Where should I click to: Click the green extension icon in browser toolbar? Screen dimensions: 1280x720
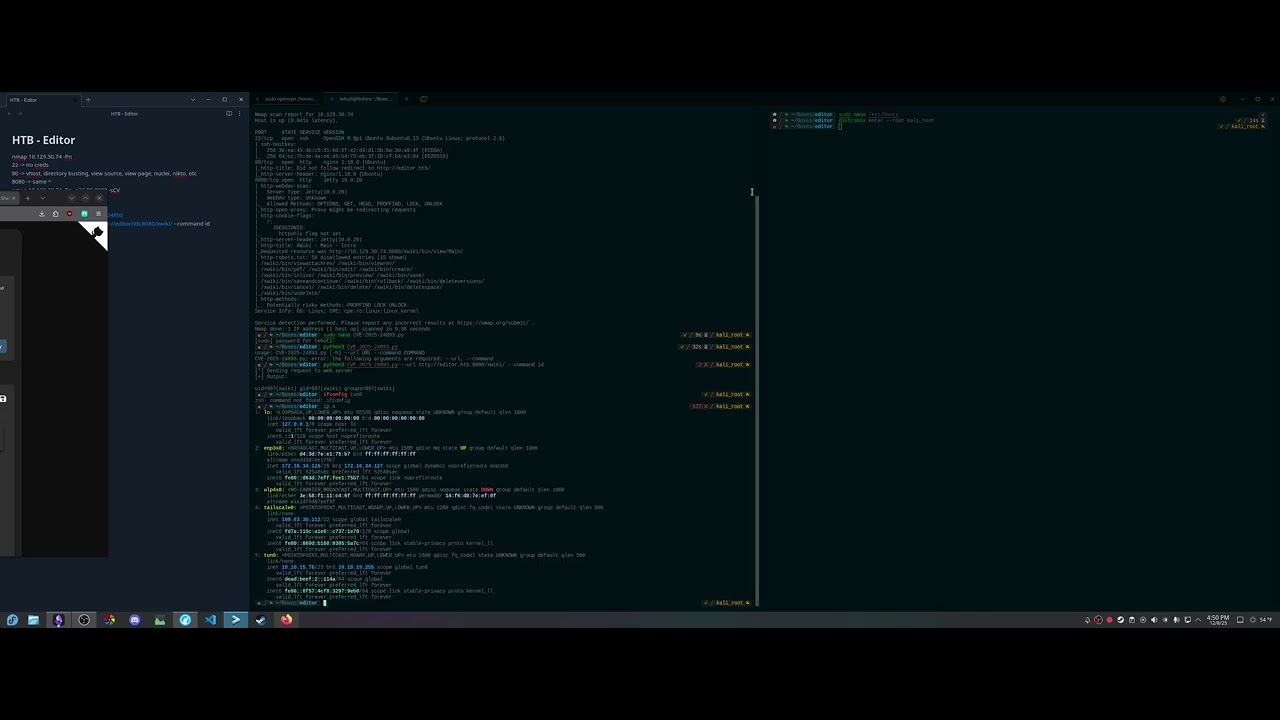click(84, 214)
